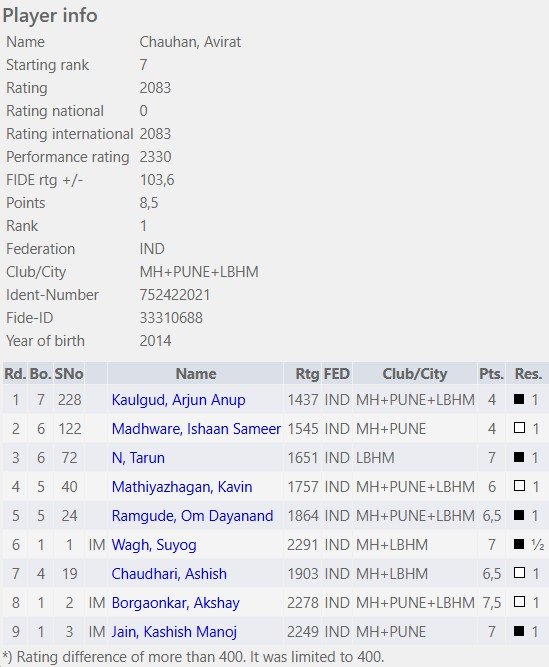Open Ramgude, Om Dayanand player link

coord(192,516)
